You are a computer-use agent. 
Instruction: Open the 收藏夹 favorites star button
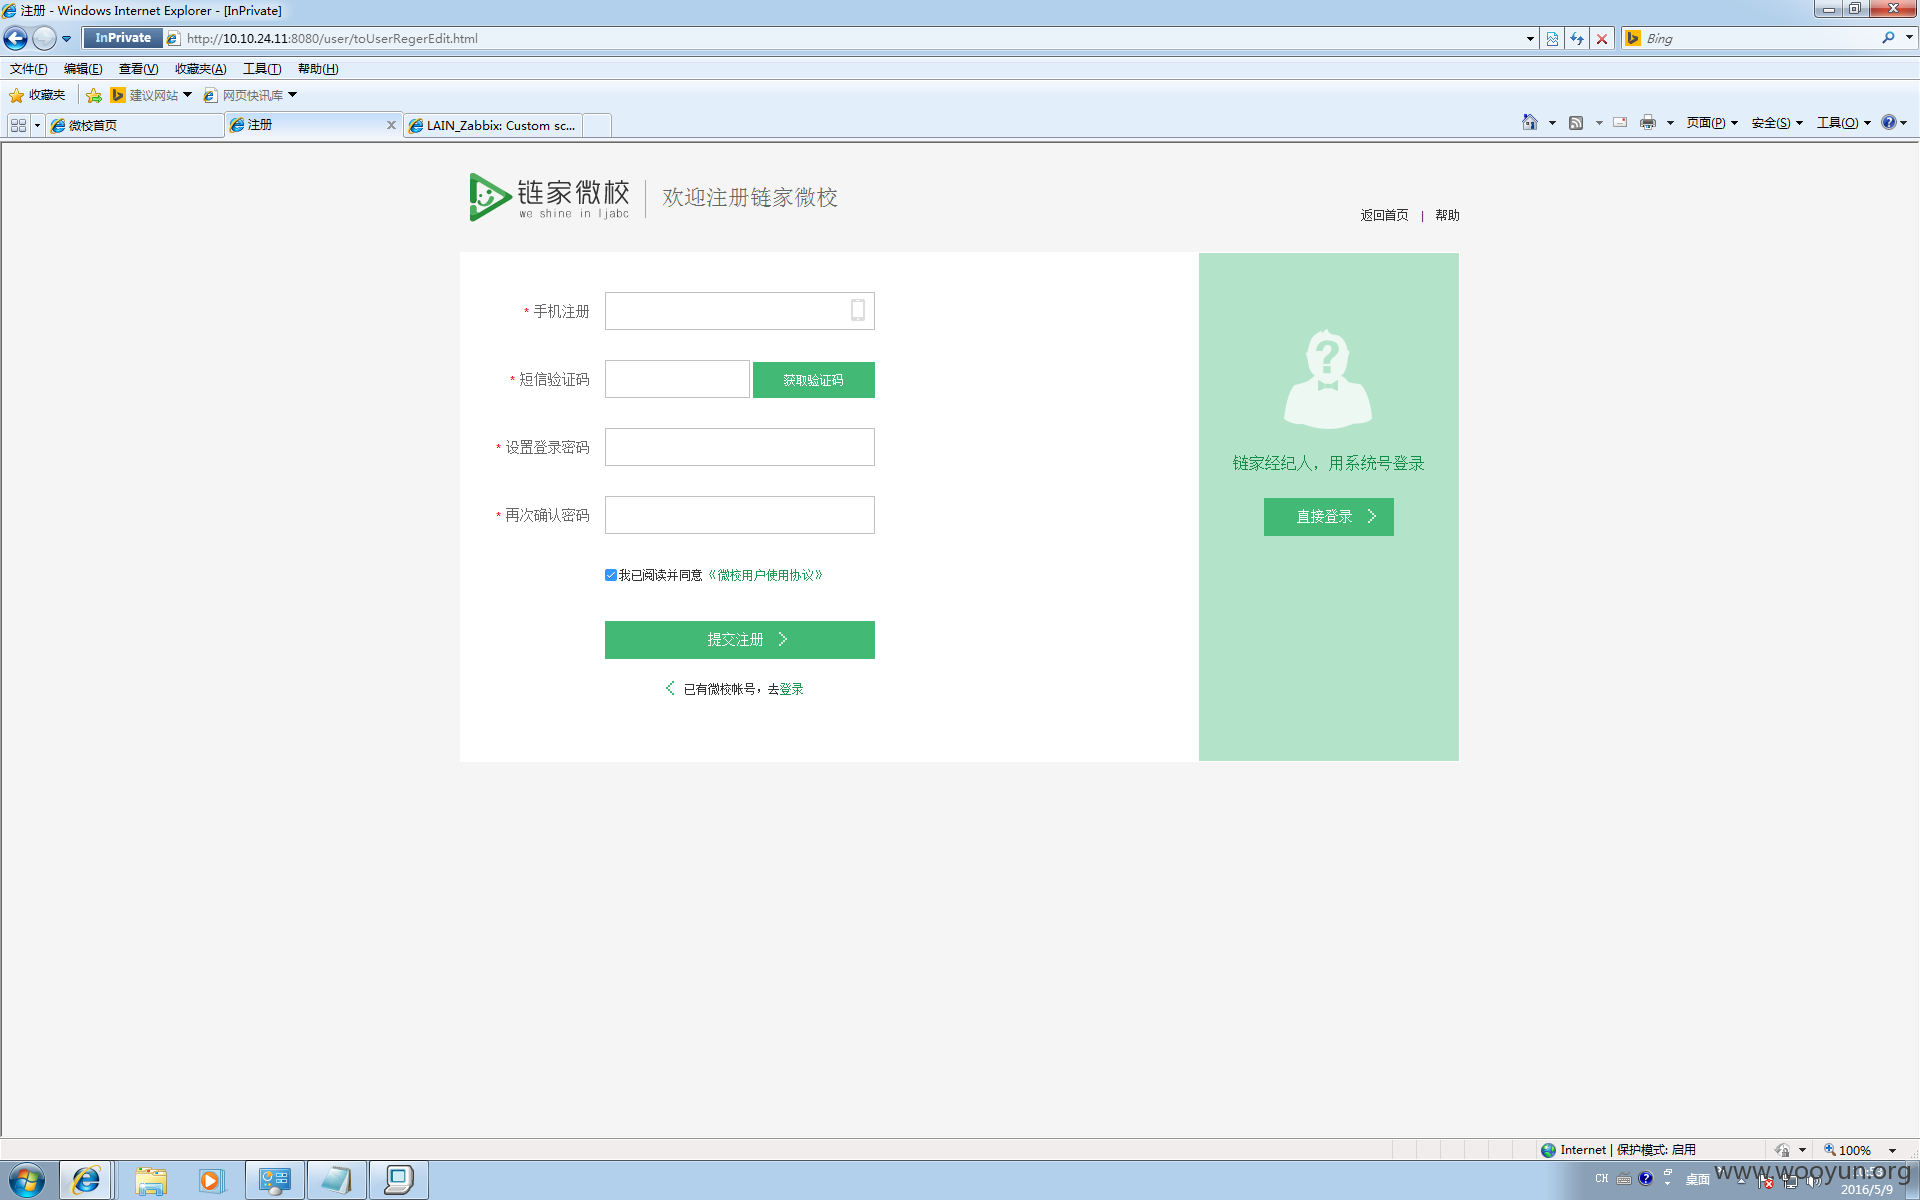pos(37,95)
